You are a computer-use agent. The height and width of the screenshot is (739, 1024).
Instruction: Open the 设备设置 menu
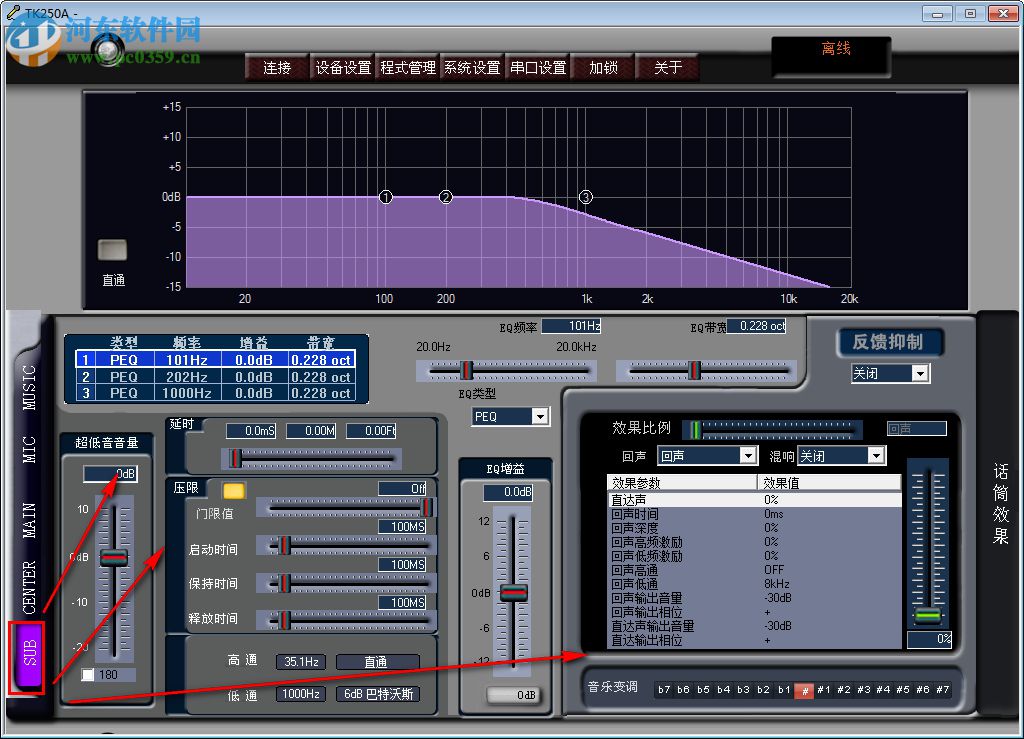[x=343, y=68]
